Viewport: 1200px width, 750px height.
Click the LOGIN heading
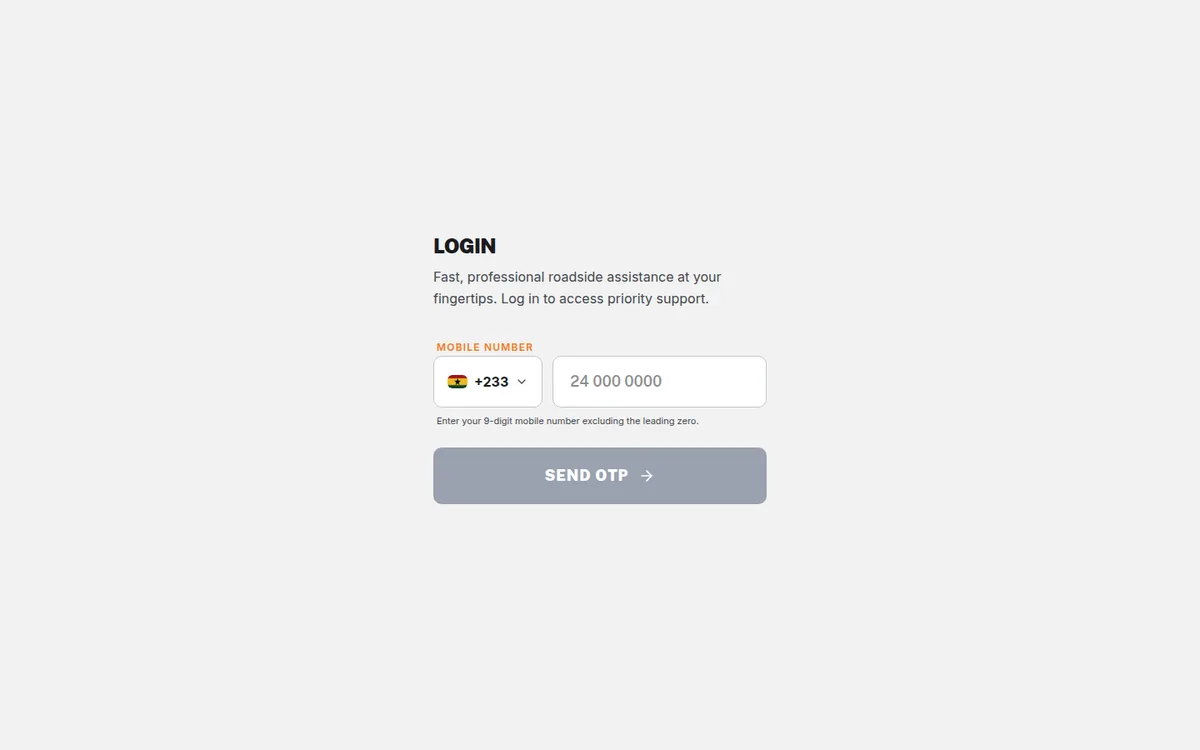(464, 246)
